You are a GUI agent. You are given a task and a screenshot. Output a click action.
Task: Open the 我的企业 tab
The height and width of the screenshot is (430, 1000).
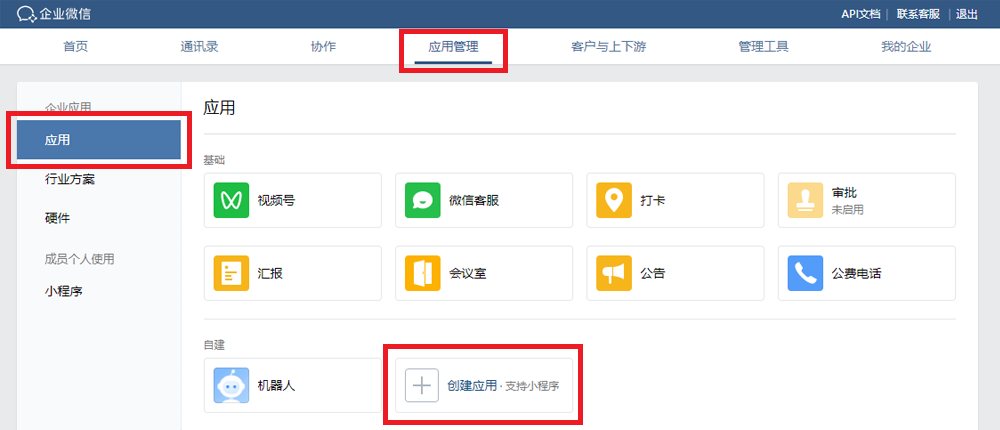coord(906,47)
